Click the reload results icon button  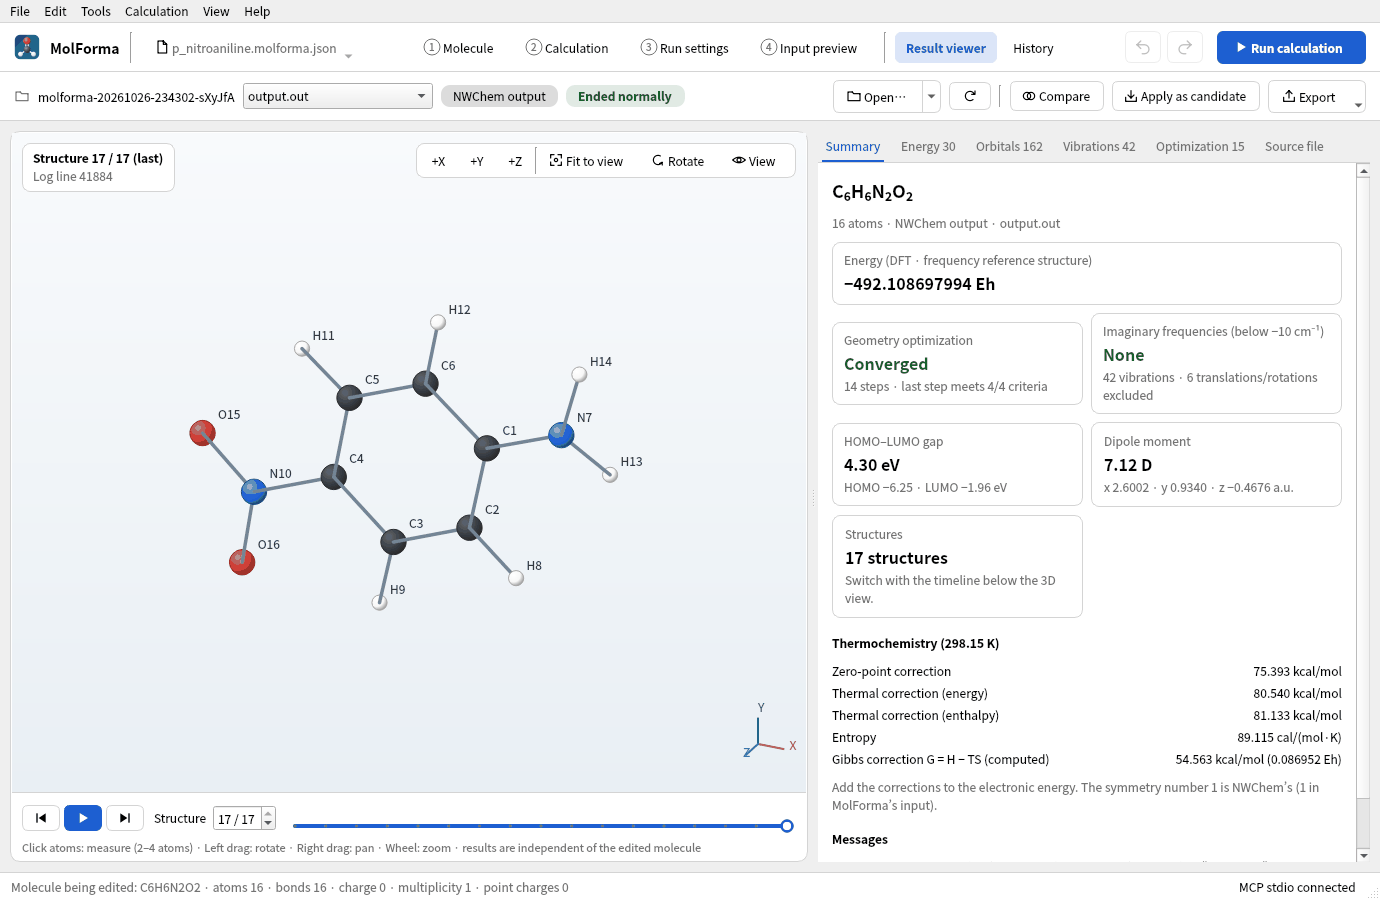[x=970, y=96]
